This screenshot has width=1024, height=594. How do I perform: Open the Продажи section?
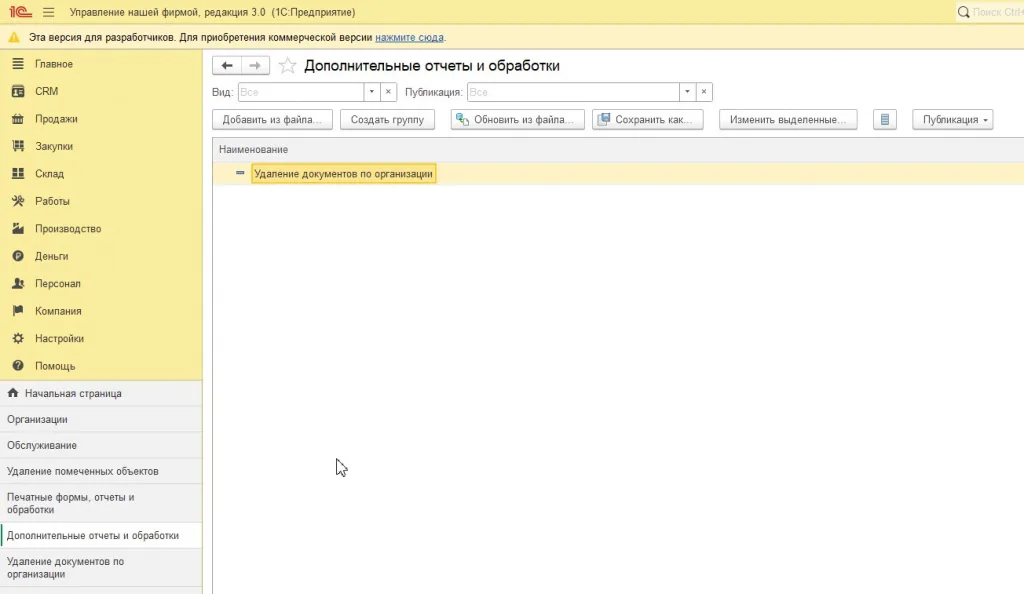click(x=101, y=118)
